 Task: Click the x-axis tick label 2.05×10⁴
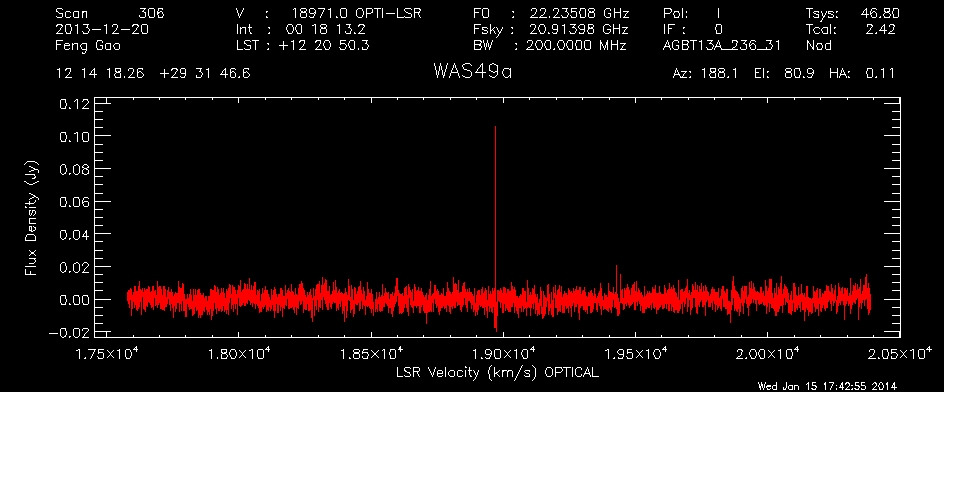click(x=900, y=354)
